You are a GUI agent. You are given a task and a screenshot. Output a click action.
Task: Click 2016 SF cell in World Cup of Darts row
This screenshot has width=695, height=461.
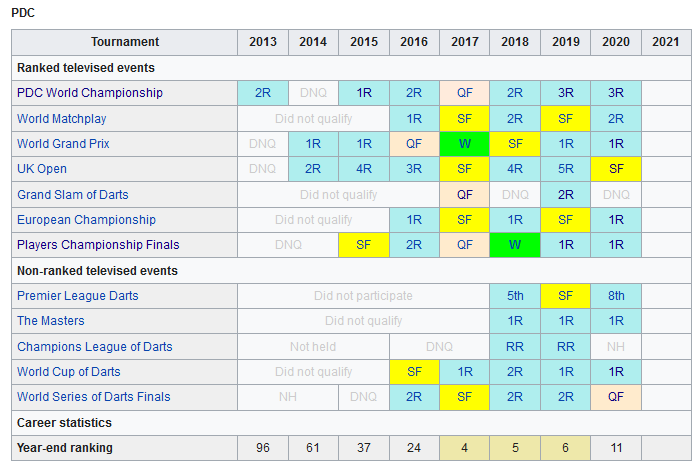pyautogui.click(x=414, y=371)
